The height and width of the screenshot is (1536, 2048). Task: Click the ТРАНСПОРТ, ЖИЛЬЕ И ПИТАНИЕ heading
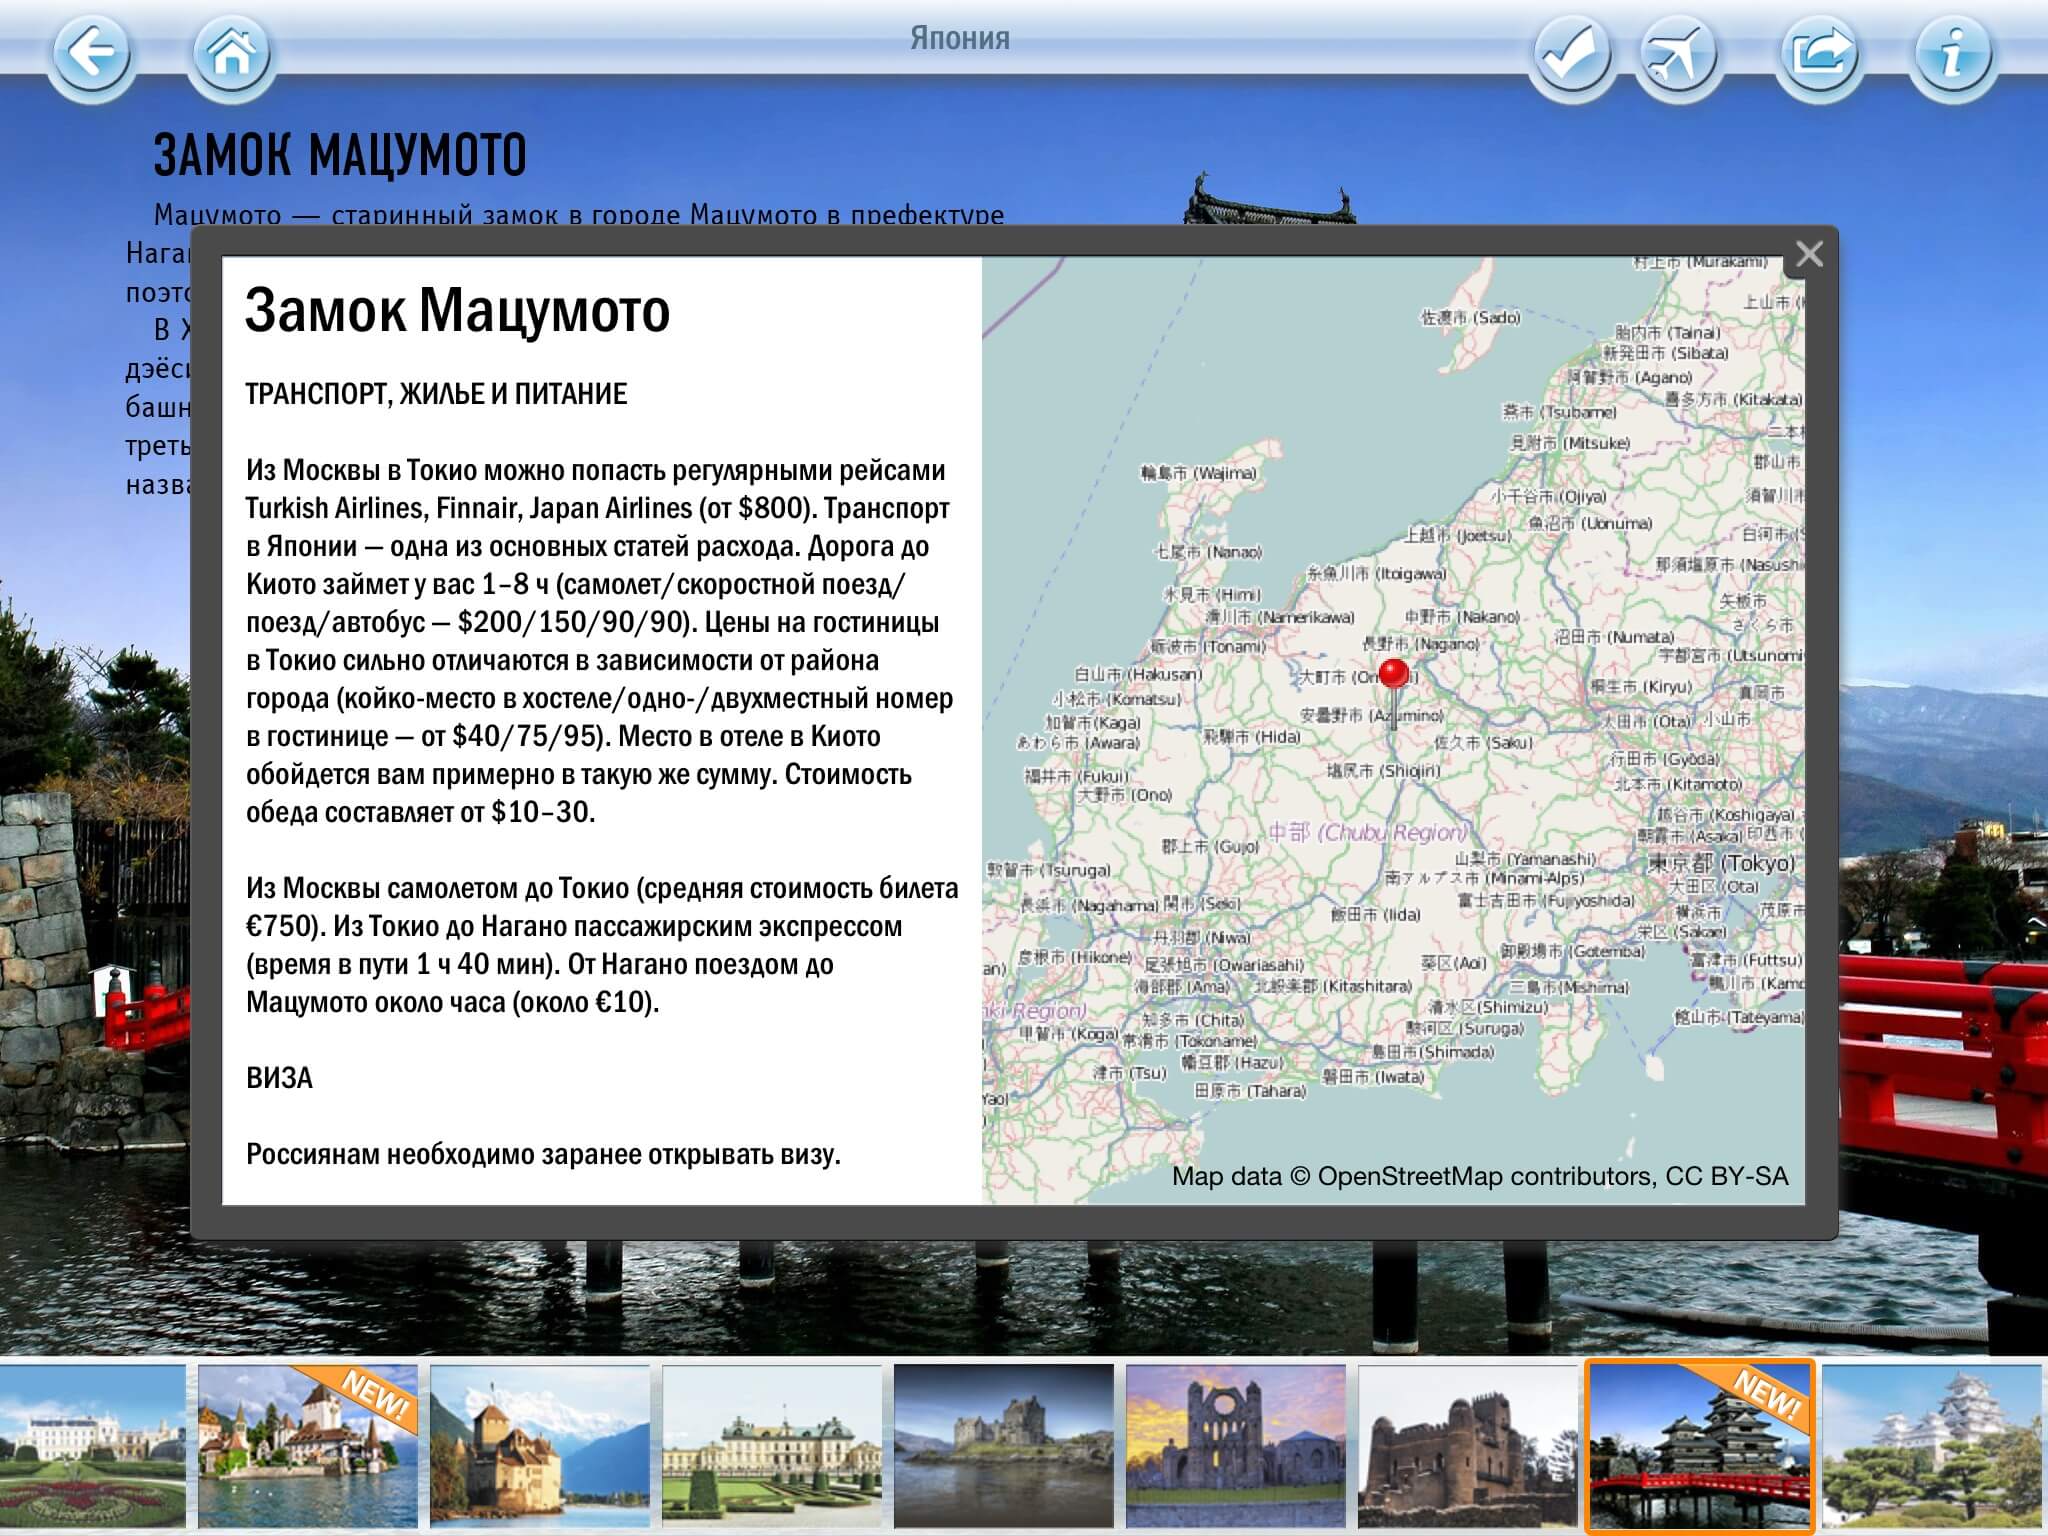(436, 394)
